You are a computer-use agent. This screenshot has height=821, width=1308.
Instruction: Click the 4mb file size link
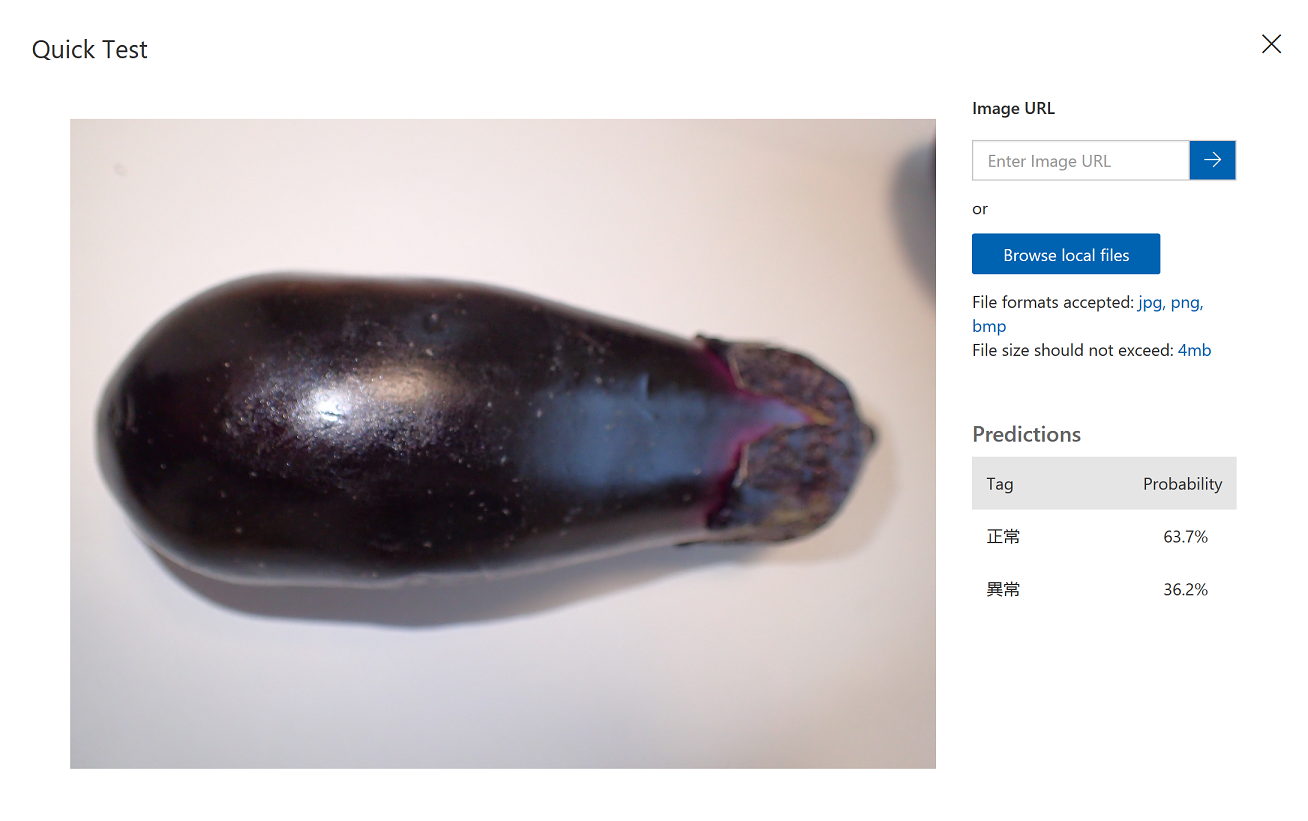coord(1194,350)
